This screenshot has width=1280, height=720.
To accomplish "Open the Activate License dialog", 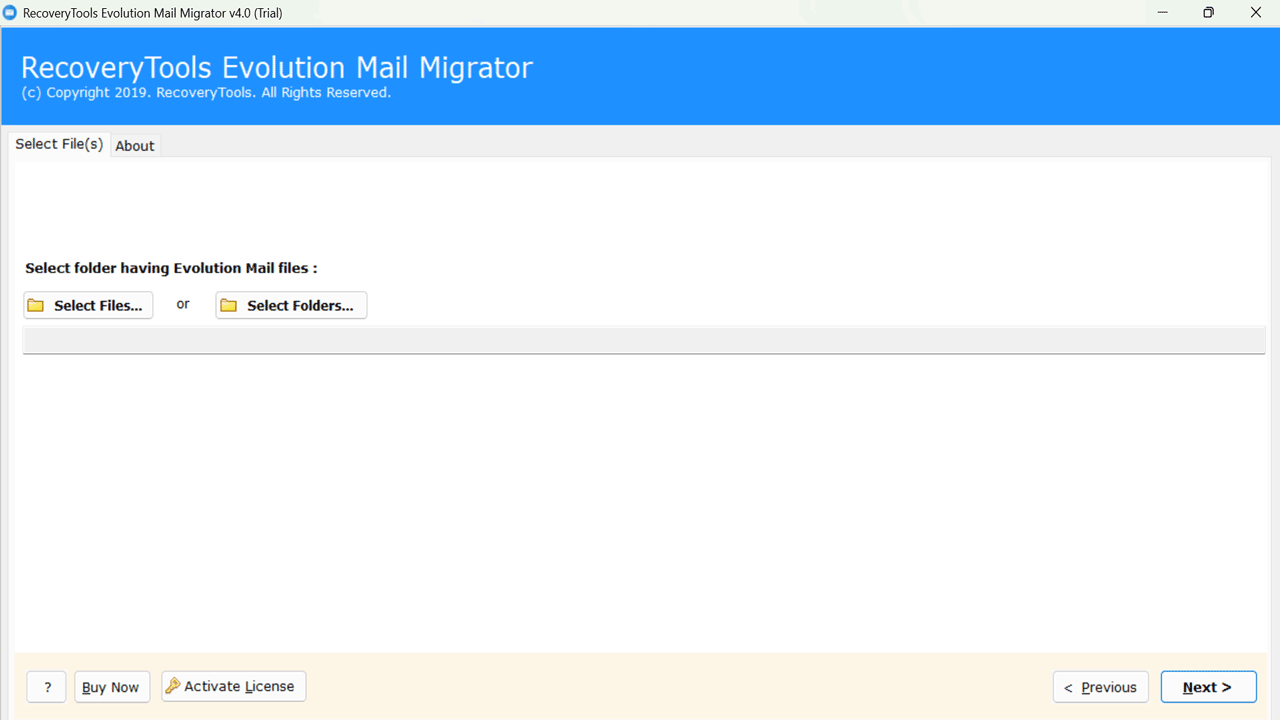I will [234, 686].
